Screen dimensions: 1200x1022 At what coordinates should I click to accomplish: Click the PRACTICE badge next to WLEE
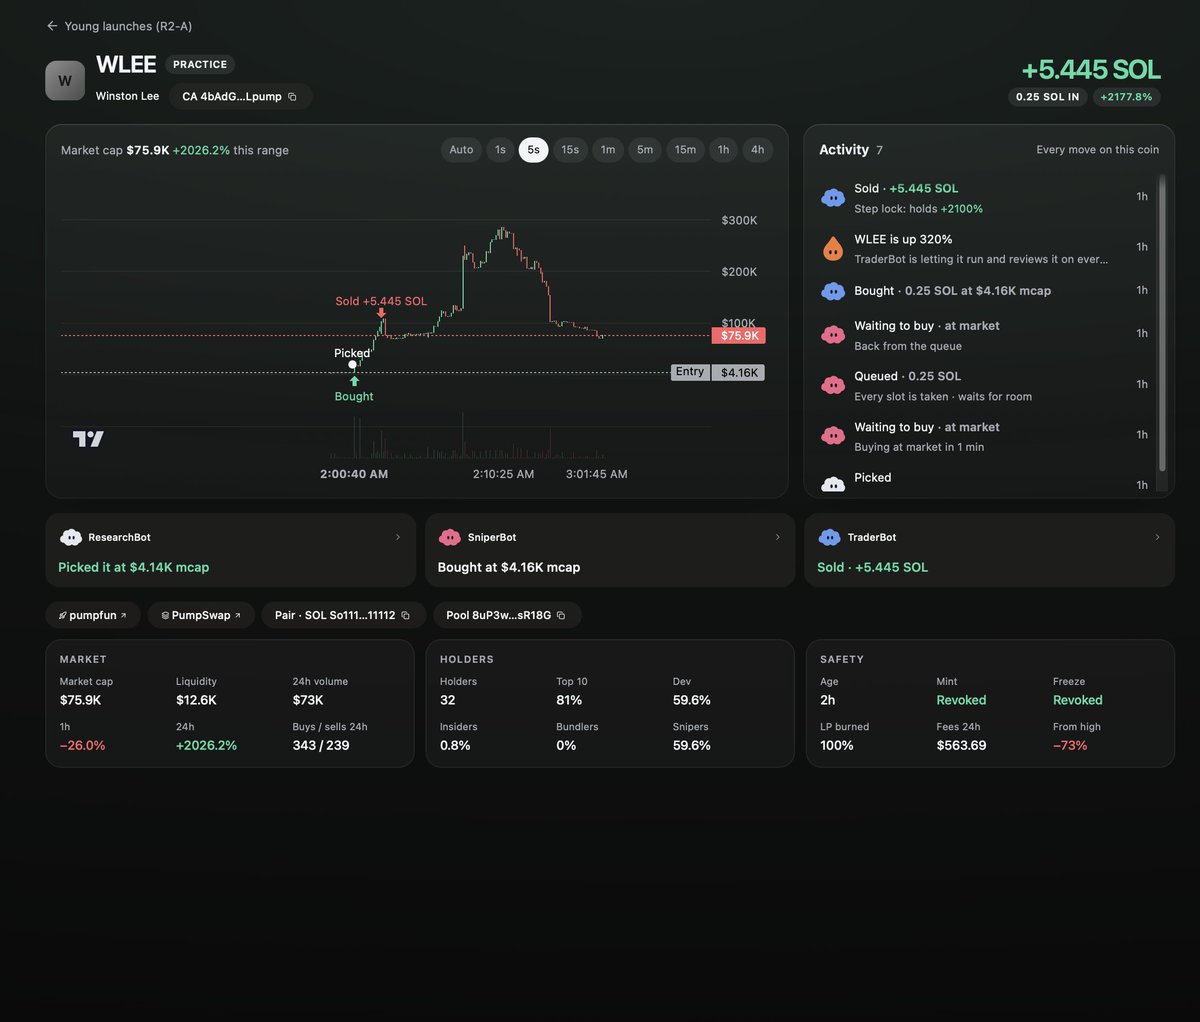click(x=200, y=64)
